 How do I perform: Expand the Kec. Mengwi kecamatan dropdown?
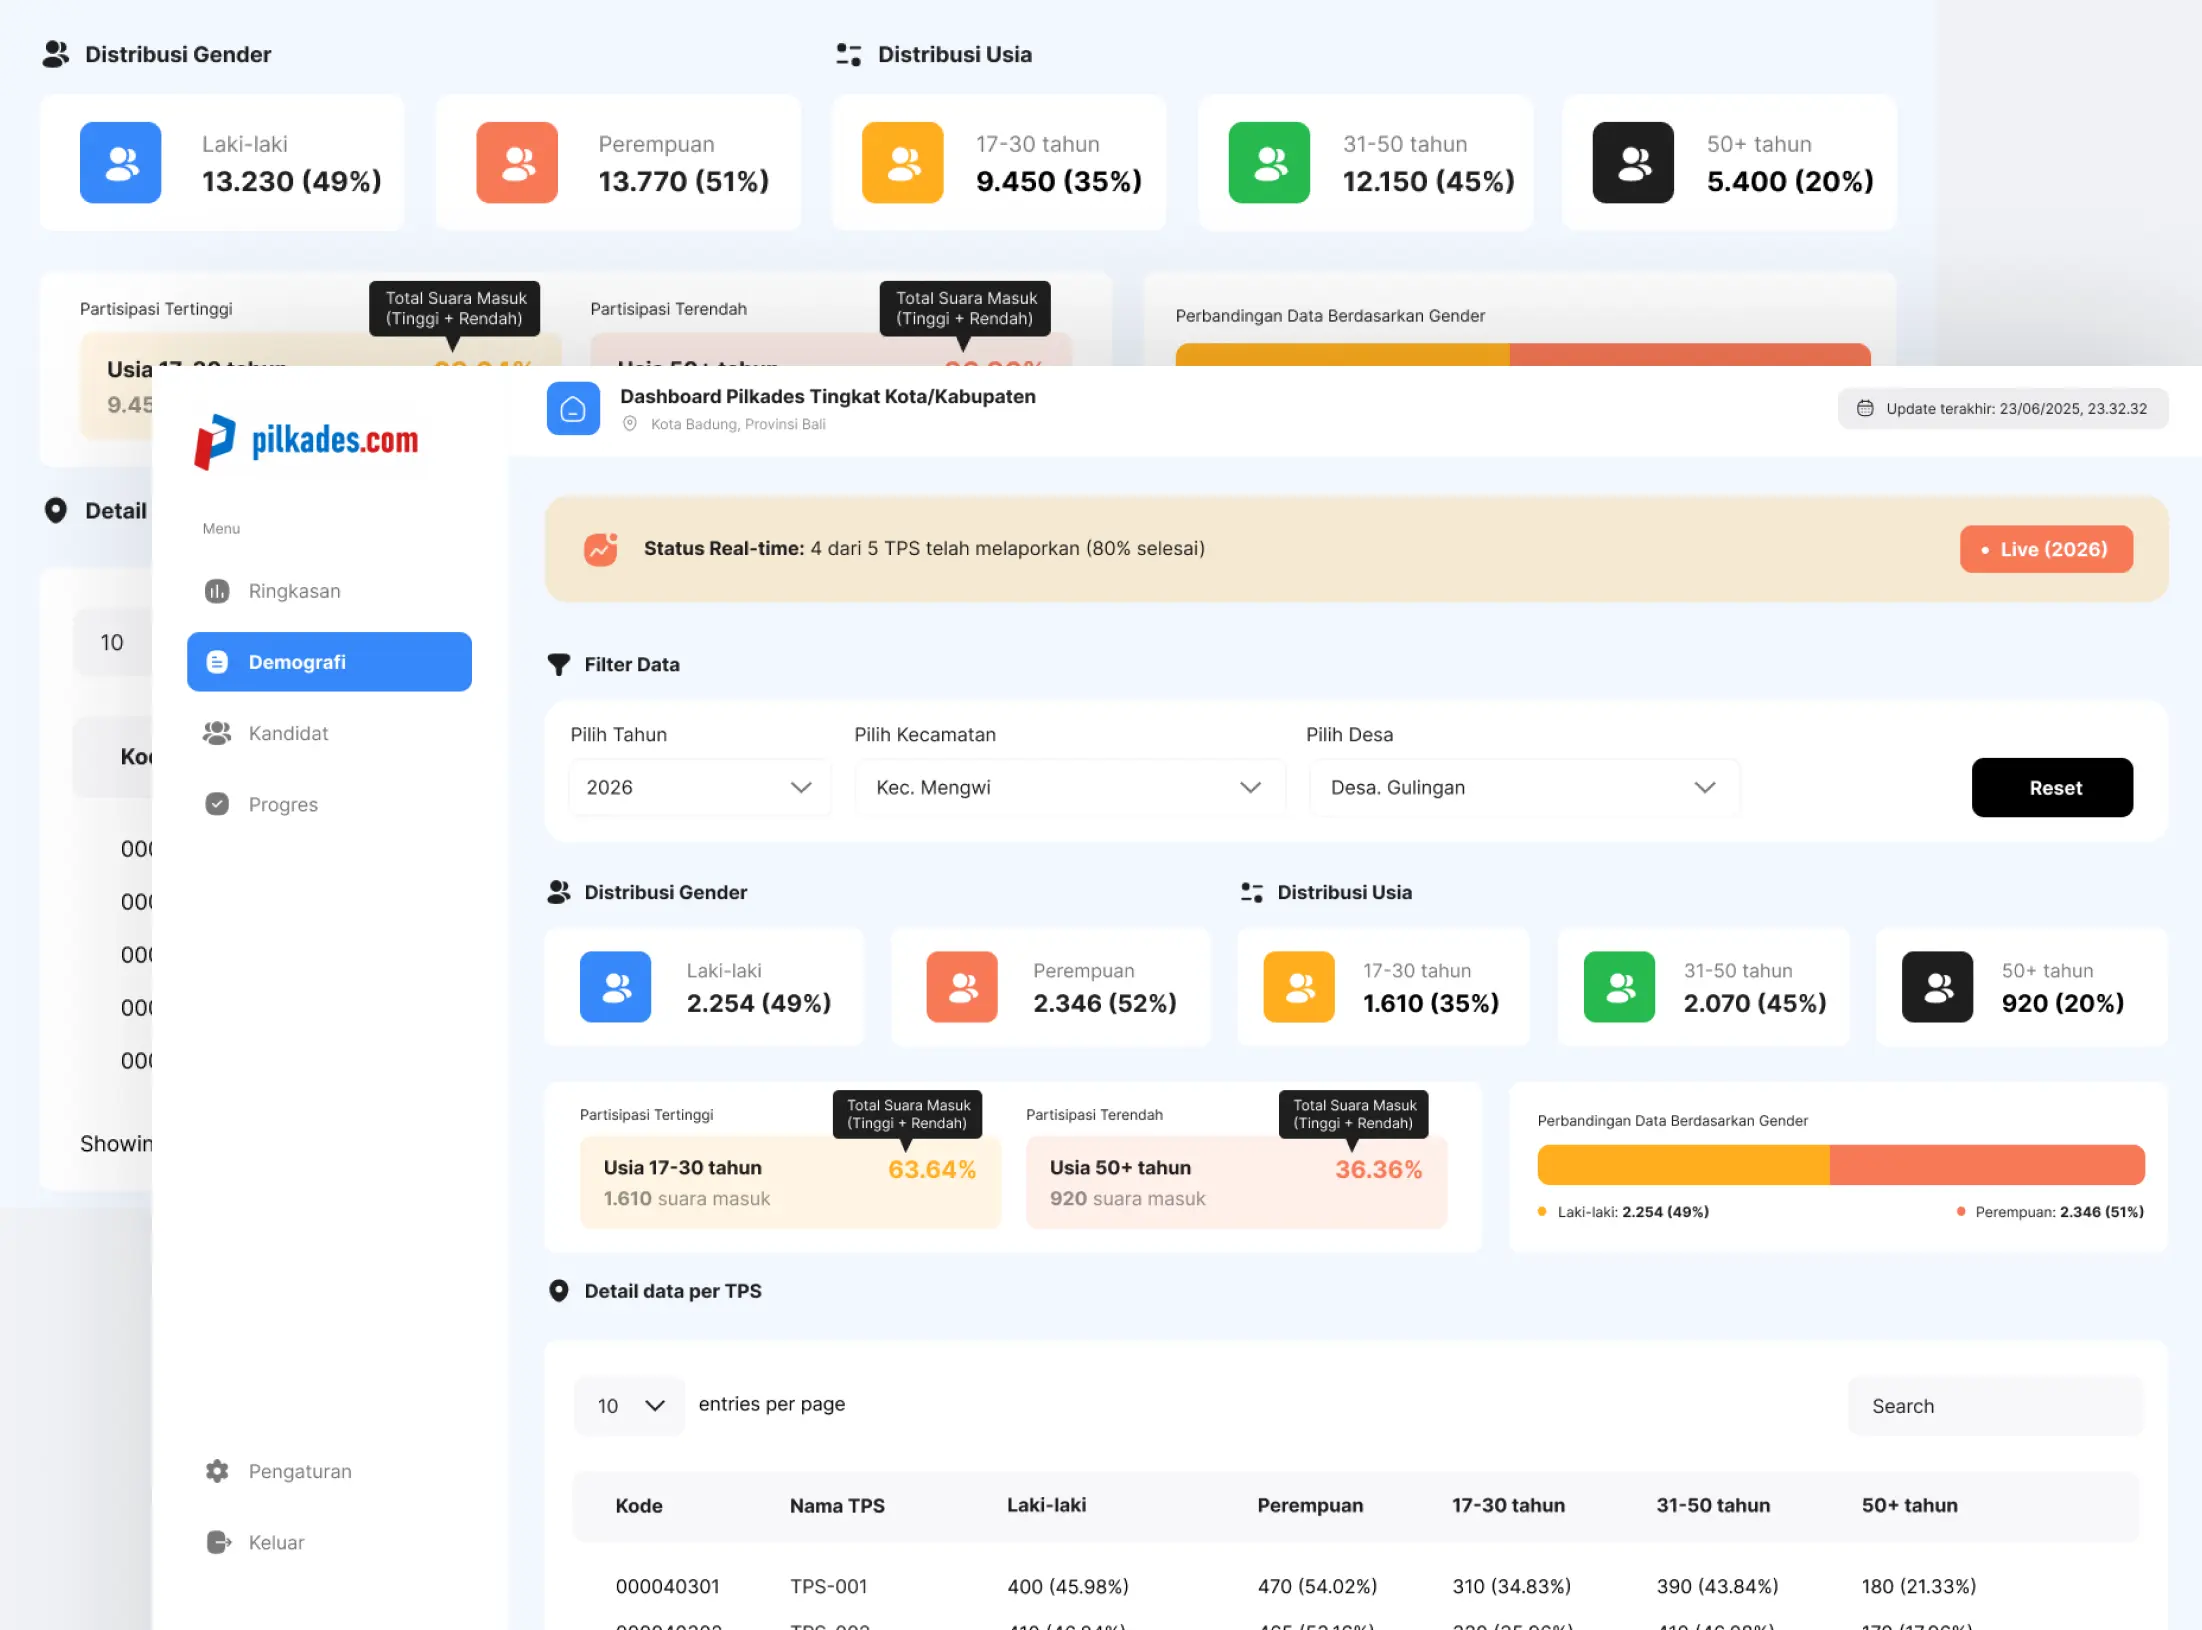tap(1067, 788)
